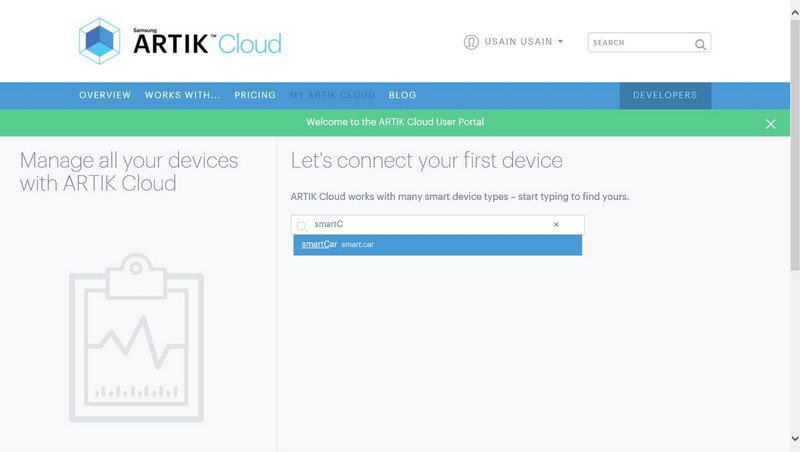The image size is (800, 452).
Task: Click the device type field containing smartC
Action: (x=438, y=224)
